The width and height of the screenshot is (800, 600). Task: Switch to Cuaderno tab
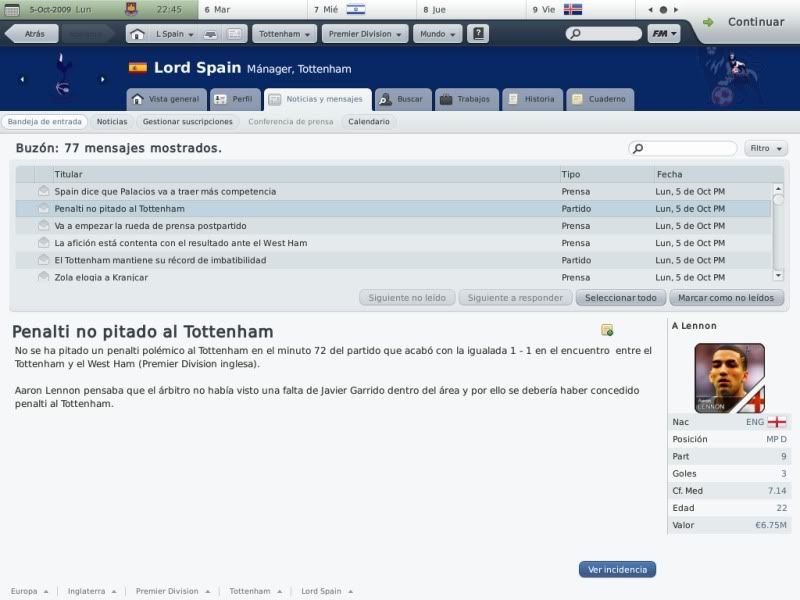tap(600, 99)
